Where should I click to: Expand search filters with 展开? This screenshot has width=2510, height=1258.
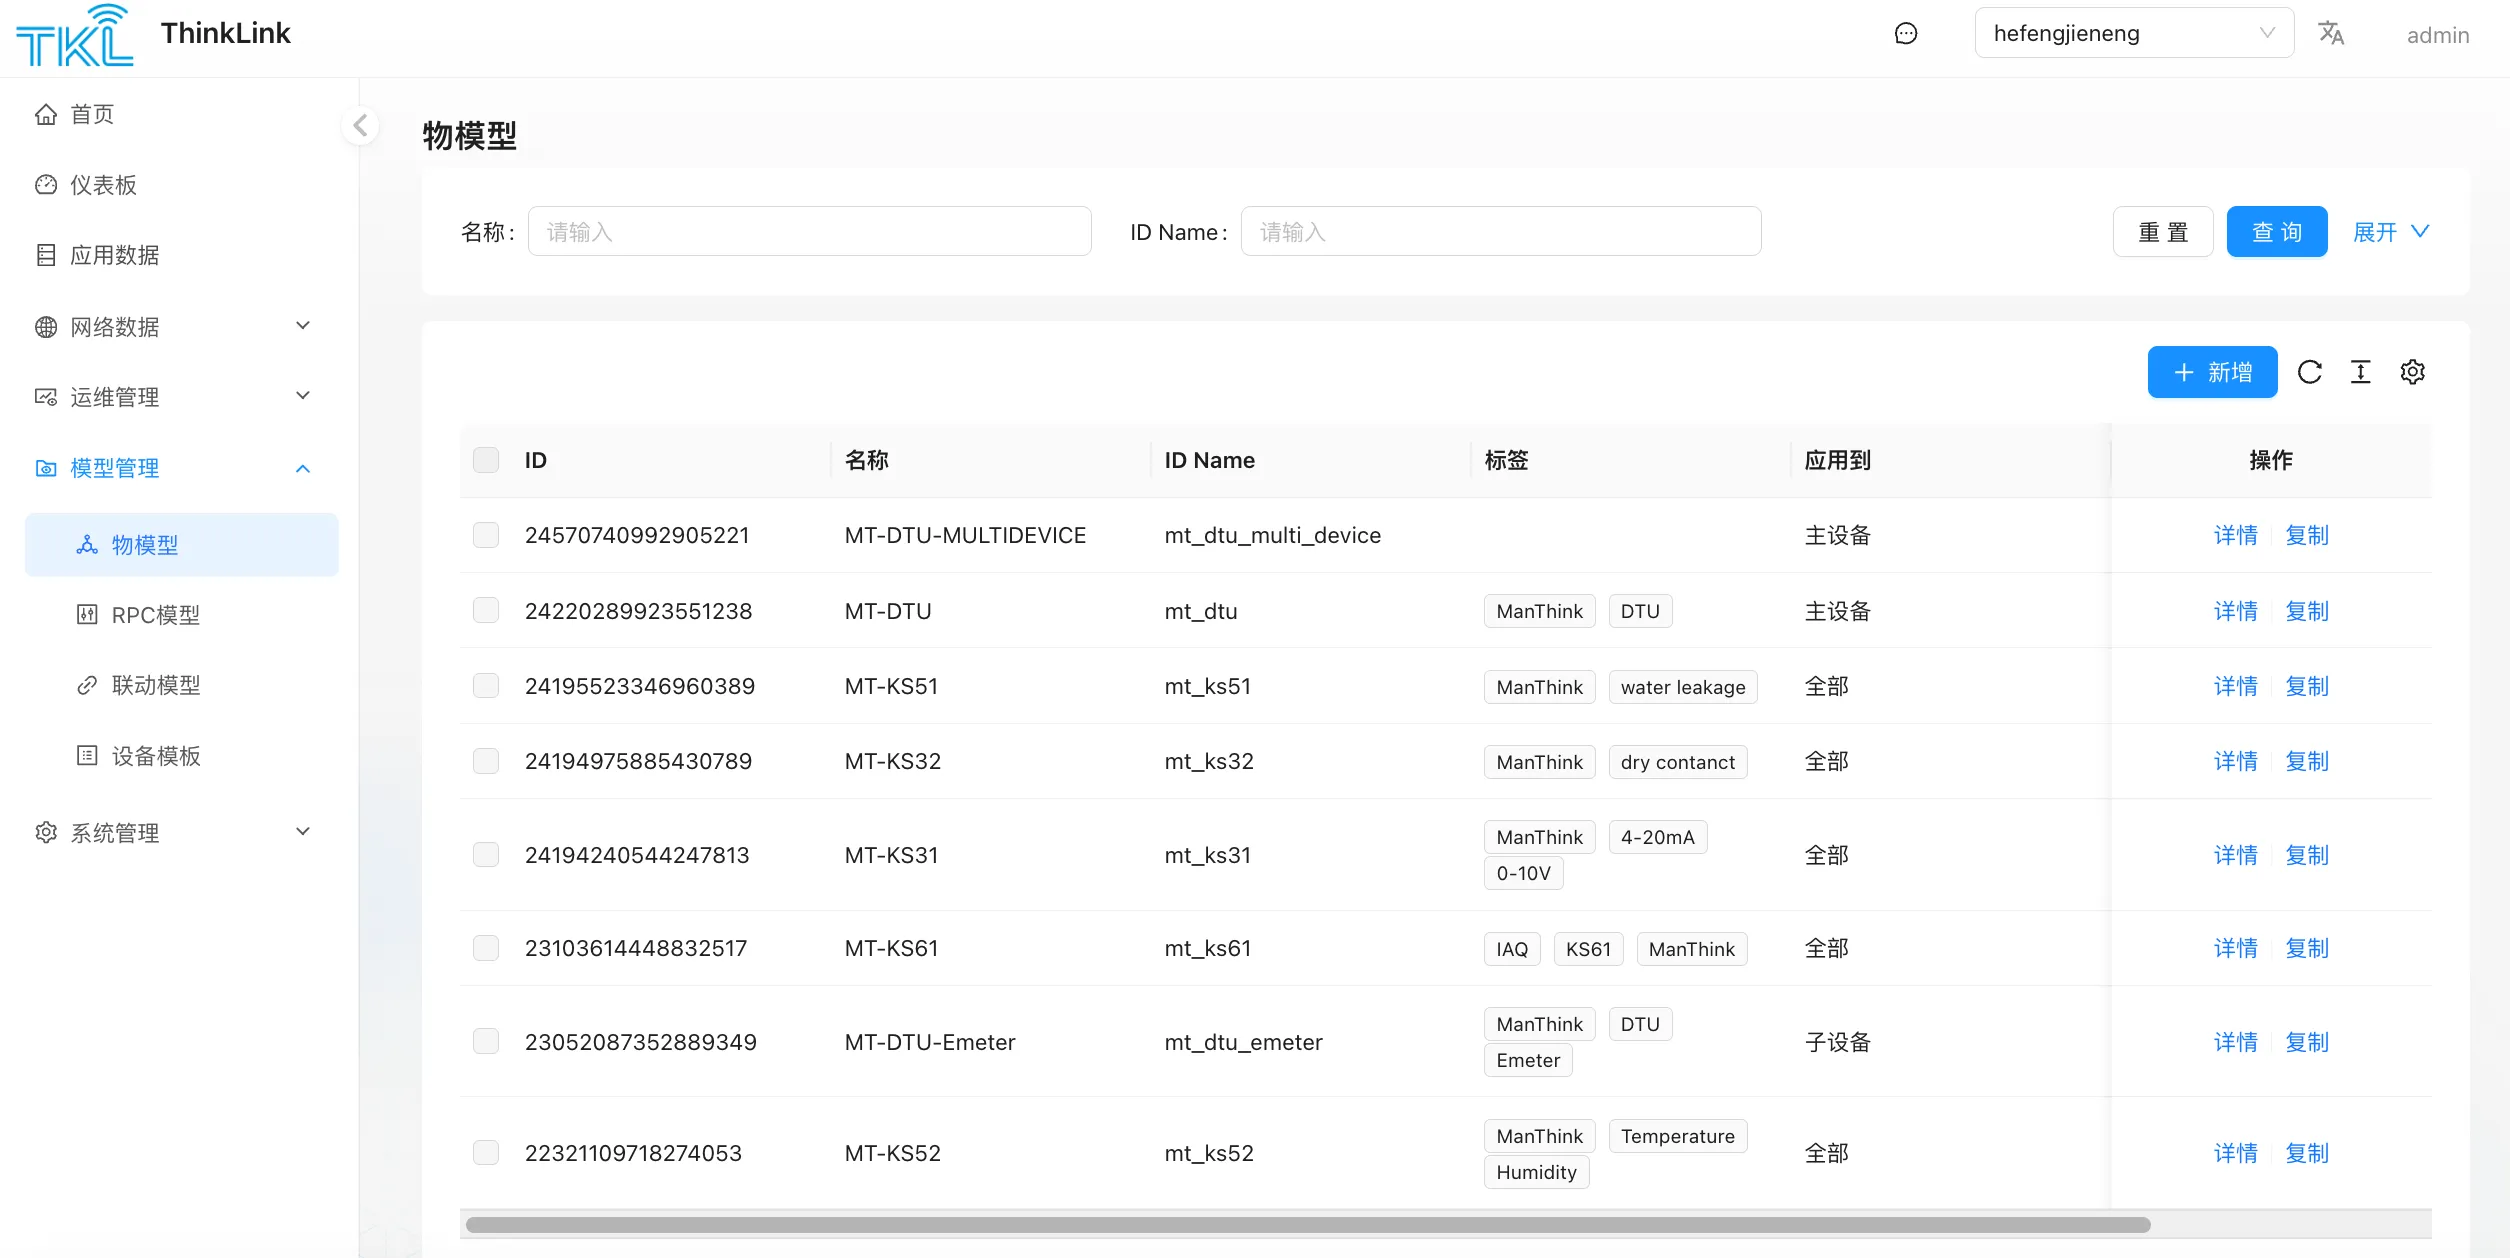coord(2390,232)
